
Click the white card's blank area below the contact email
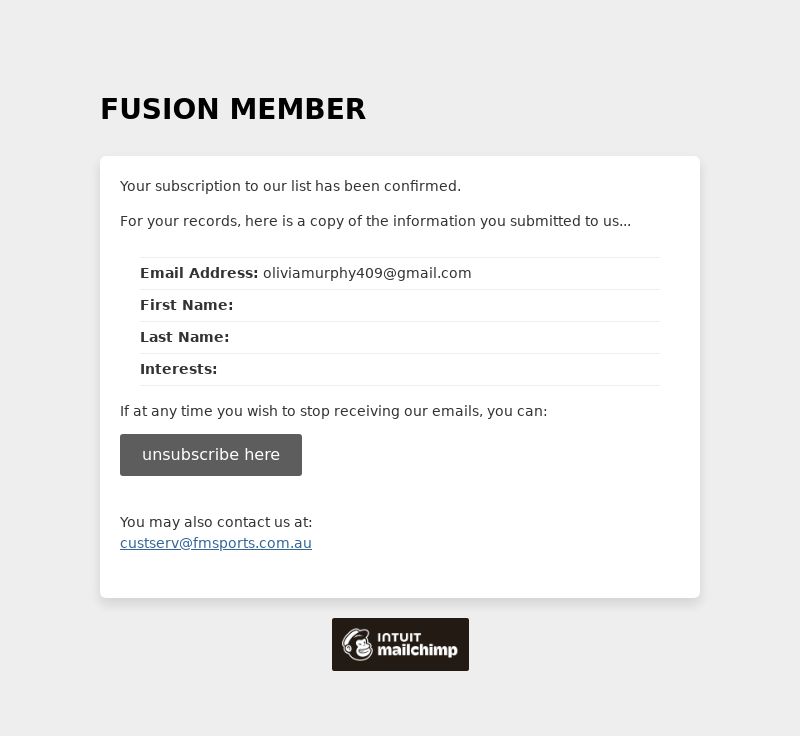point(400,575)
